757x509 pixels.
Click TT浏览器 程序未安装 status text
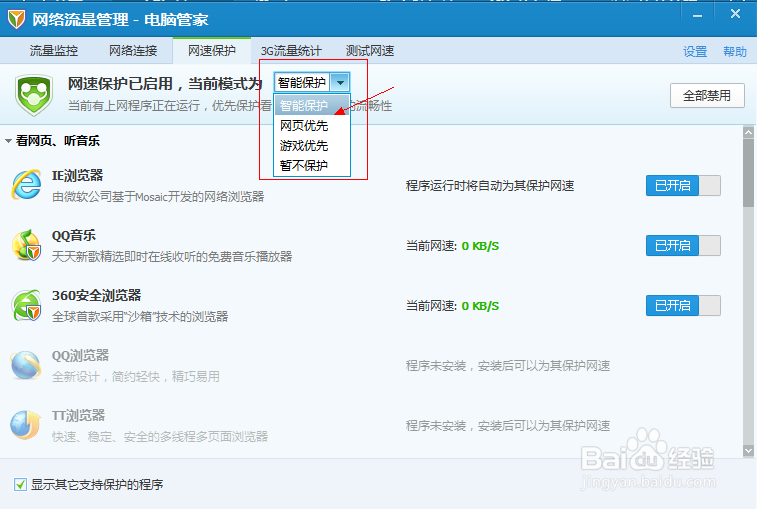pyautogui.click(x=508, y=425)
